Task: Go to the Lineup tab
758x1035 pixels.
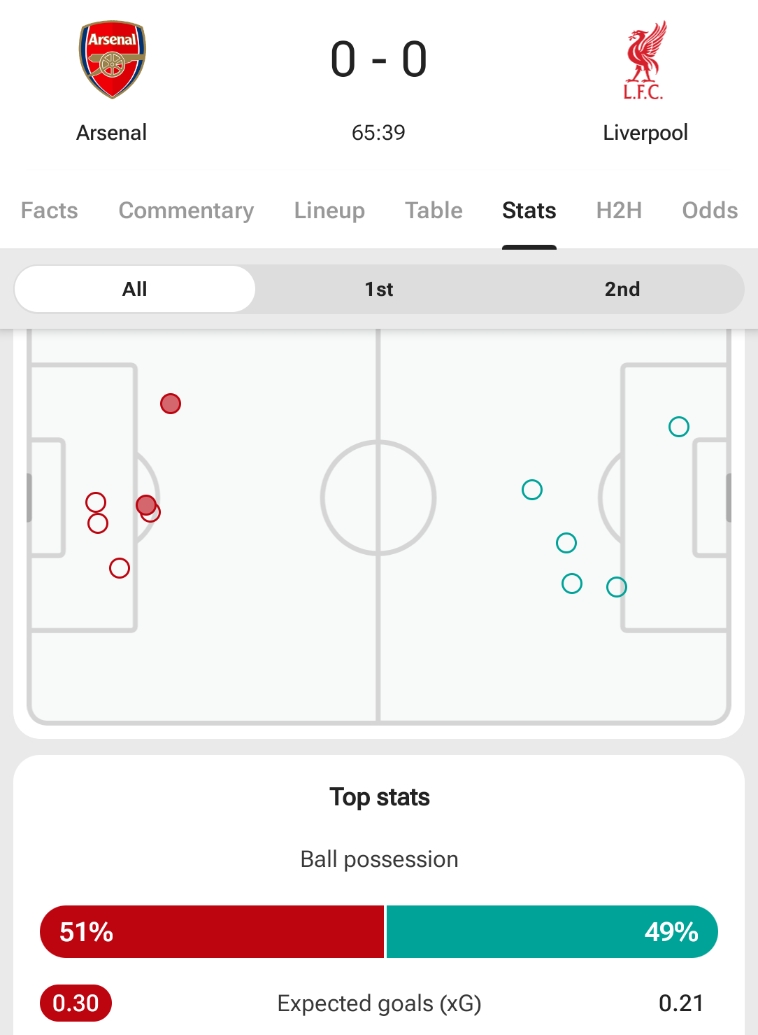Action: (329, 211)
